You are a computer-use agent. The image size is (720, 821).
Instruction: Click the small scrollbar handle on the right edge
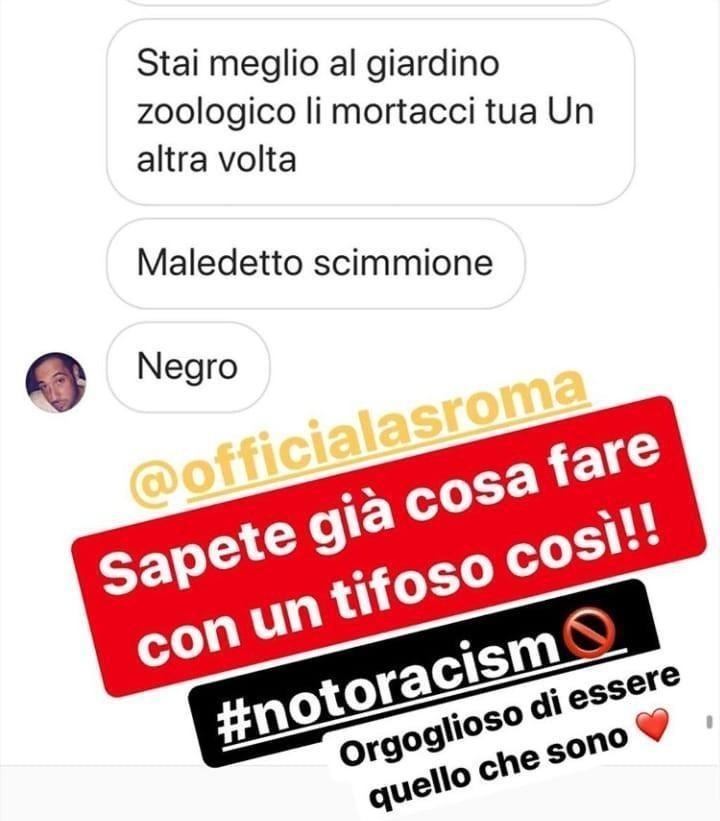pyautogui.click(x=710, y=722)
